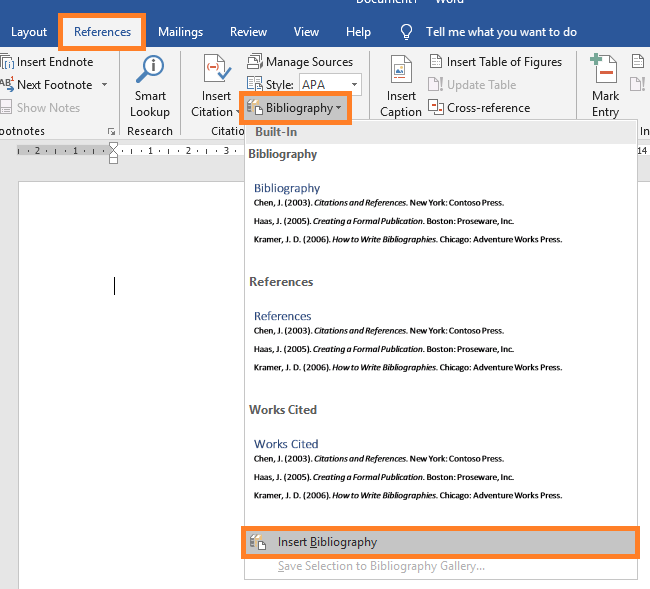Click the Built-In gallery header
The width and height of the screenshot is (650, 589).
coord(440,132)
